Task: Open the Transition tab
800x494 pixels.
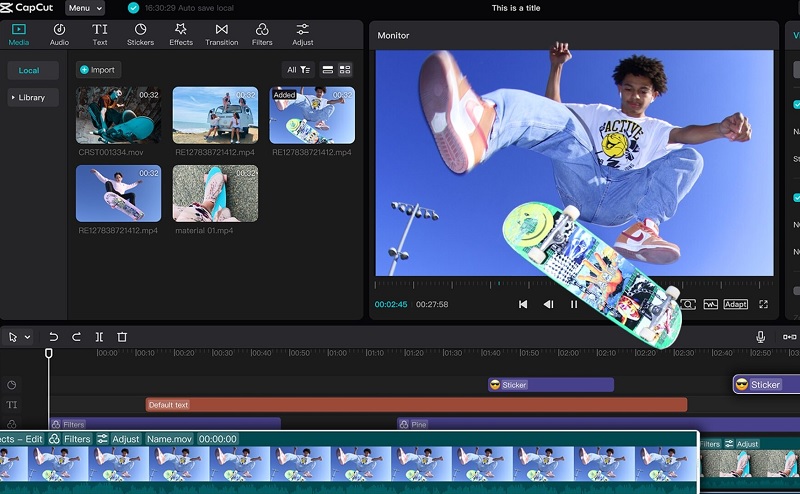Action: (x=221, y=35)
